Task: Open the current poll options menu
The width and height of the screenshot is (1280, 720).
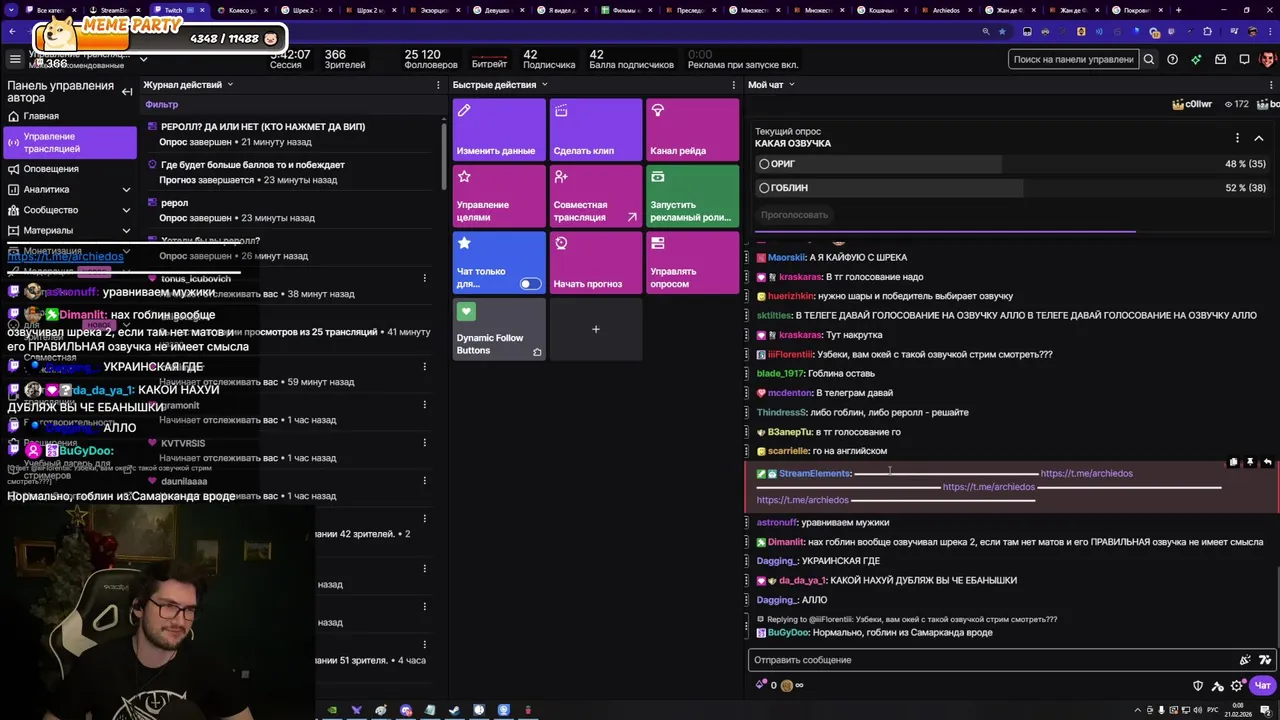Action: pyautogui.click(x=1237, y=138)
